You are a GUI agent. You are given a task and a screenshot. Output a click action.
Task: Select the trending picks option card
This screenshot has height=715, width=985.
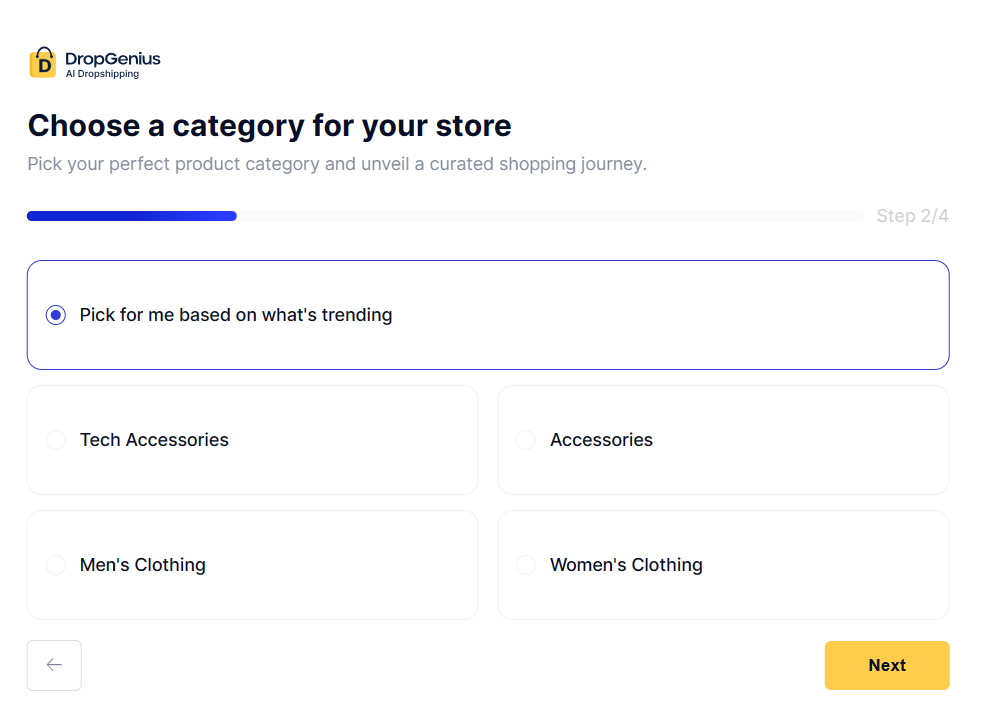tap(488, 314)
